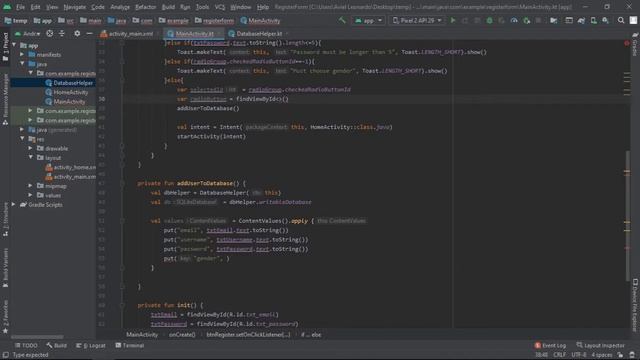Viewport: 640px width, 360px height.
Task: Collapse the app module tree node
Action: point(15,45)
